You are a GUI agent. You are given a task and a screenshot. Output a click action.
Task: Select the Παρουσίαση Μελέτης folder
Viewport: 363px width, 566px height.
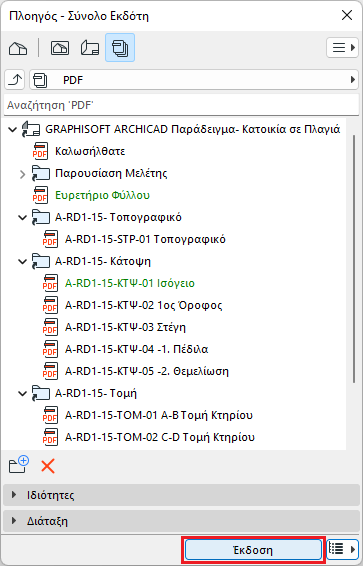tap(111, 173)
